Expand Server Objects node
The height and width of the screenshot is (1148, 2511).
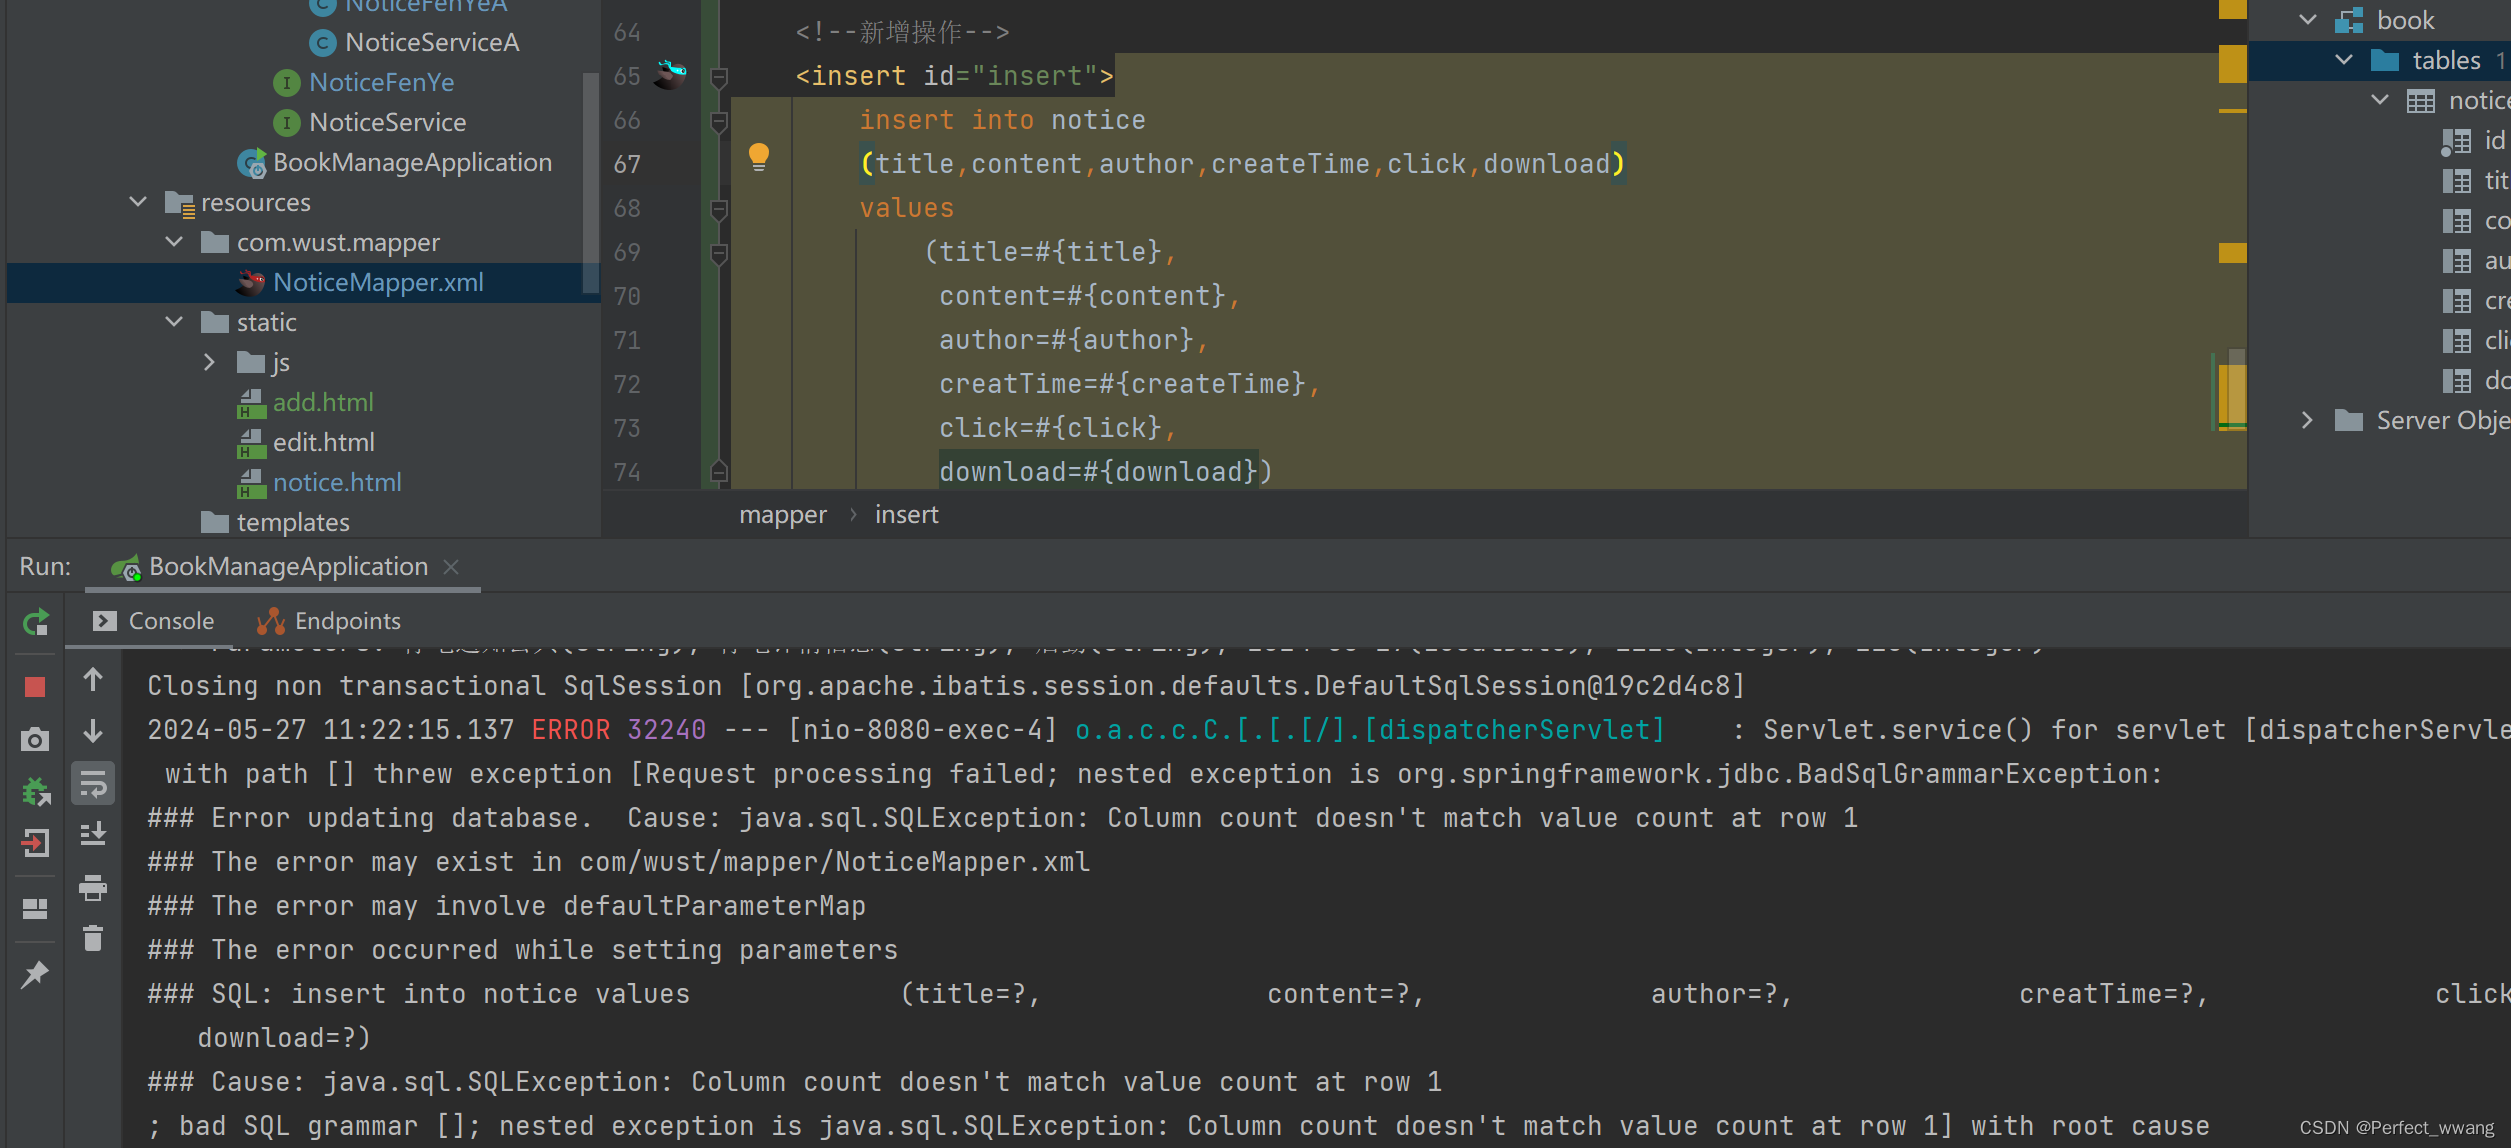2307,420
